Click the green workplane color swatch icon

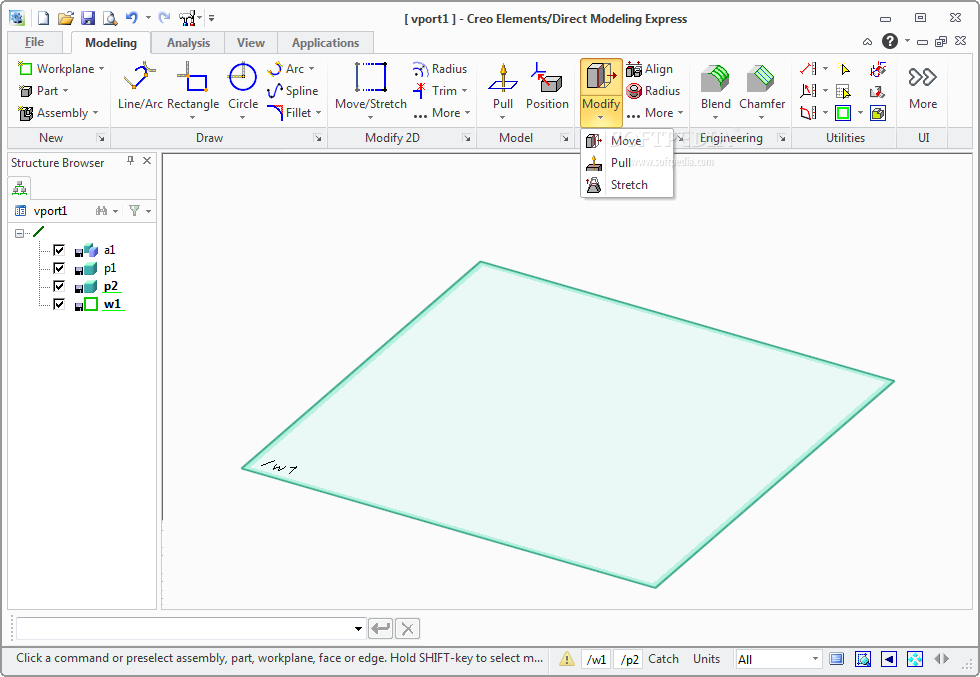click(x=843, y=113)
